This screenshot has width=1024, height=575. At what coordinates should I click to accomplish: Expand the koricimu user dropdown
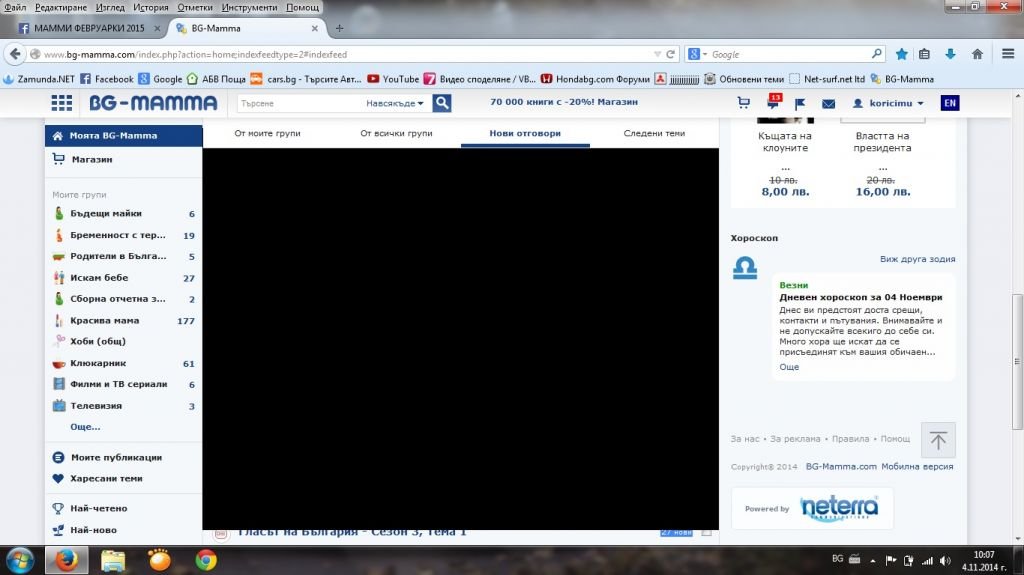pos(888,103)
